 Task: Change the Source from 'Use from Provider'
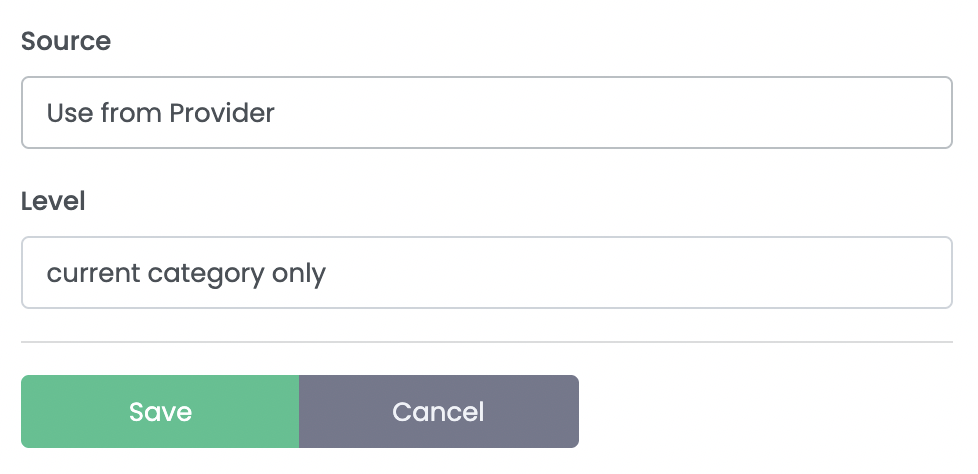[x=486, y=113]
